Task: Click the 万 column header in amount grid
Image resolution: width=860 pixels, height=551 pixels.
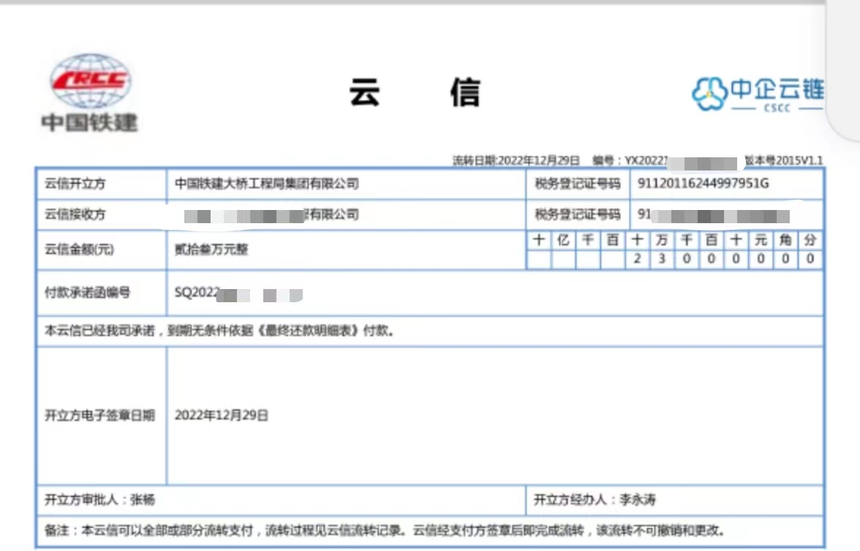Action: (661, 240)
